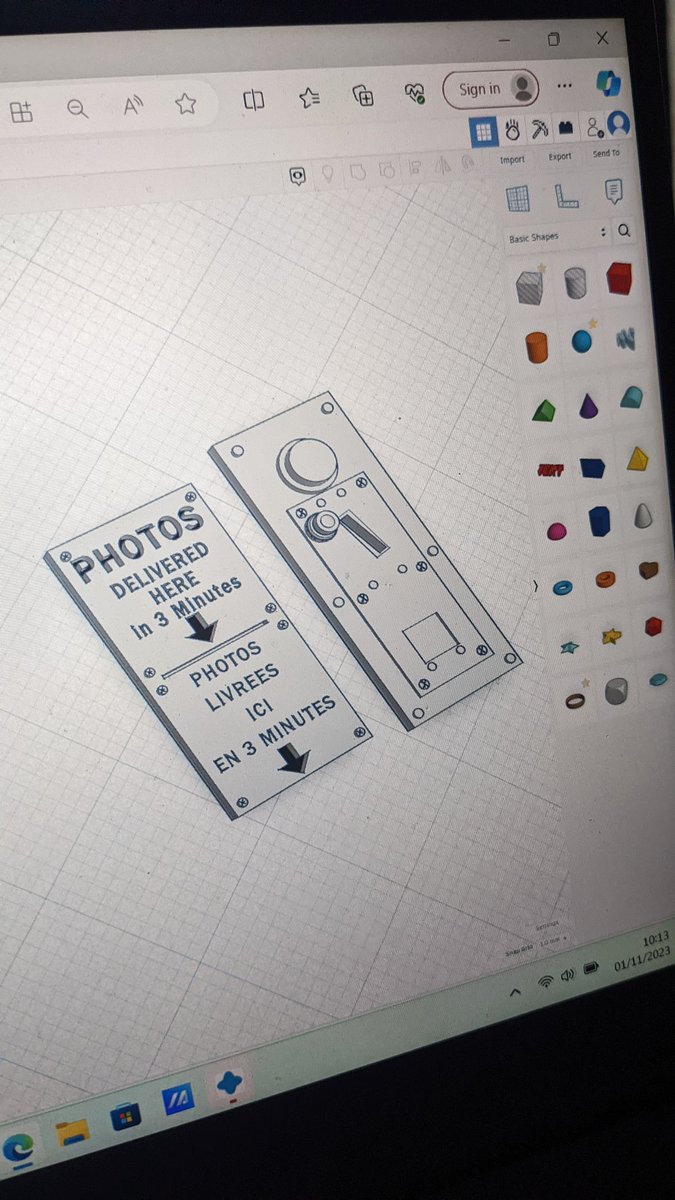Screen dimensions: 675x1200
Task: Add the dark blue Polygon shape
Action: coord(599,522)
